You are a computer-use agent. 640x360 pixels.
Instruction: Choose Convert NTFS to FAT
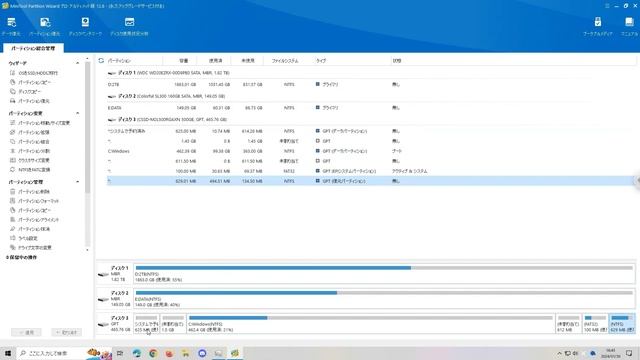34,170
